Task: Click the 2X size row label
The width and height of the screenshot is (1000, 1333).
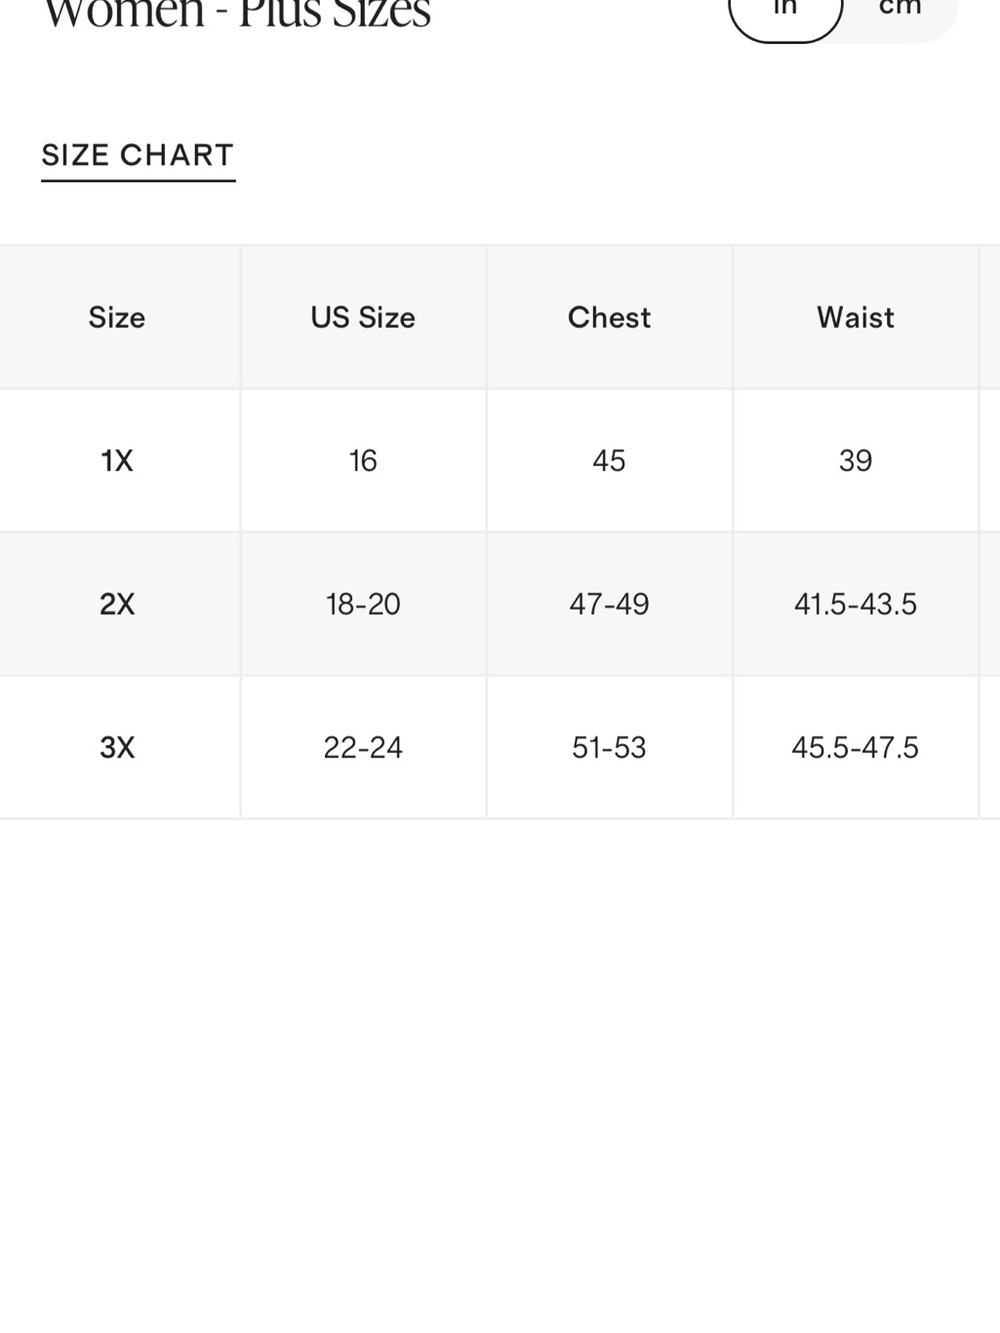Action: pyautogui.click(x=117, y=604)
